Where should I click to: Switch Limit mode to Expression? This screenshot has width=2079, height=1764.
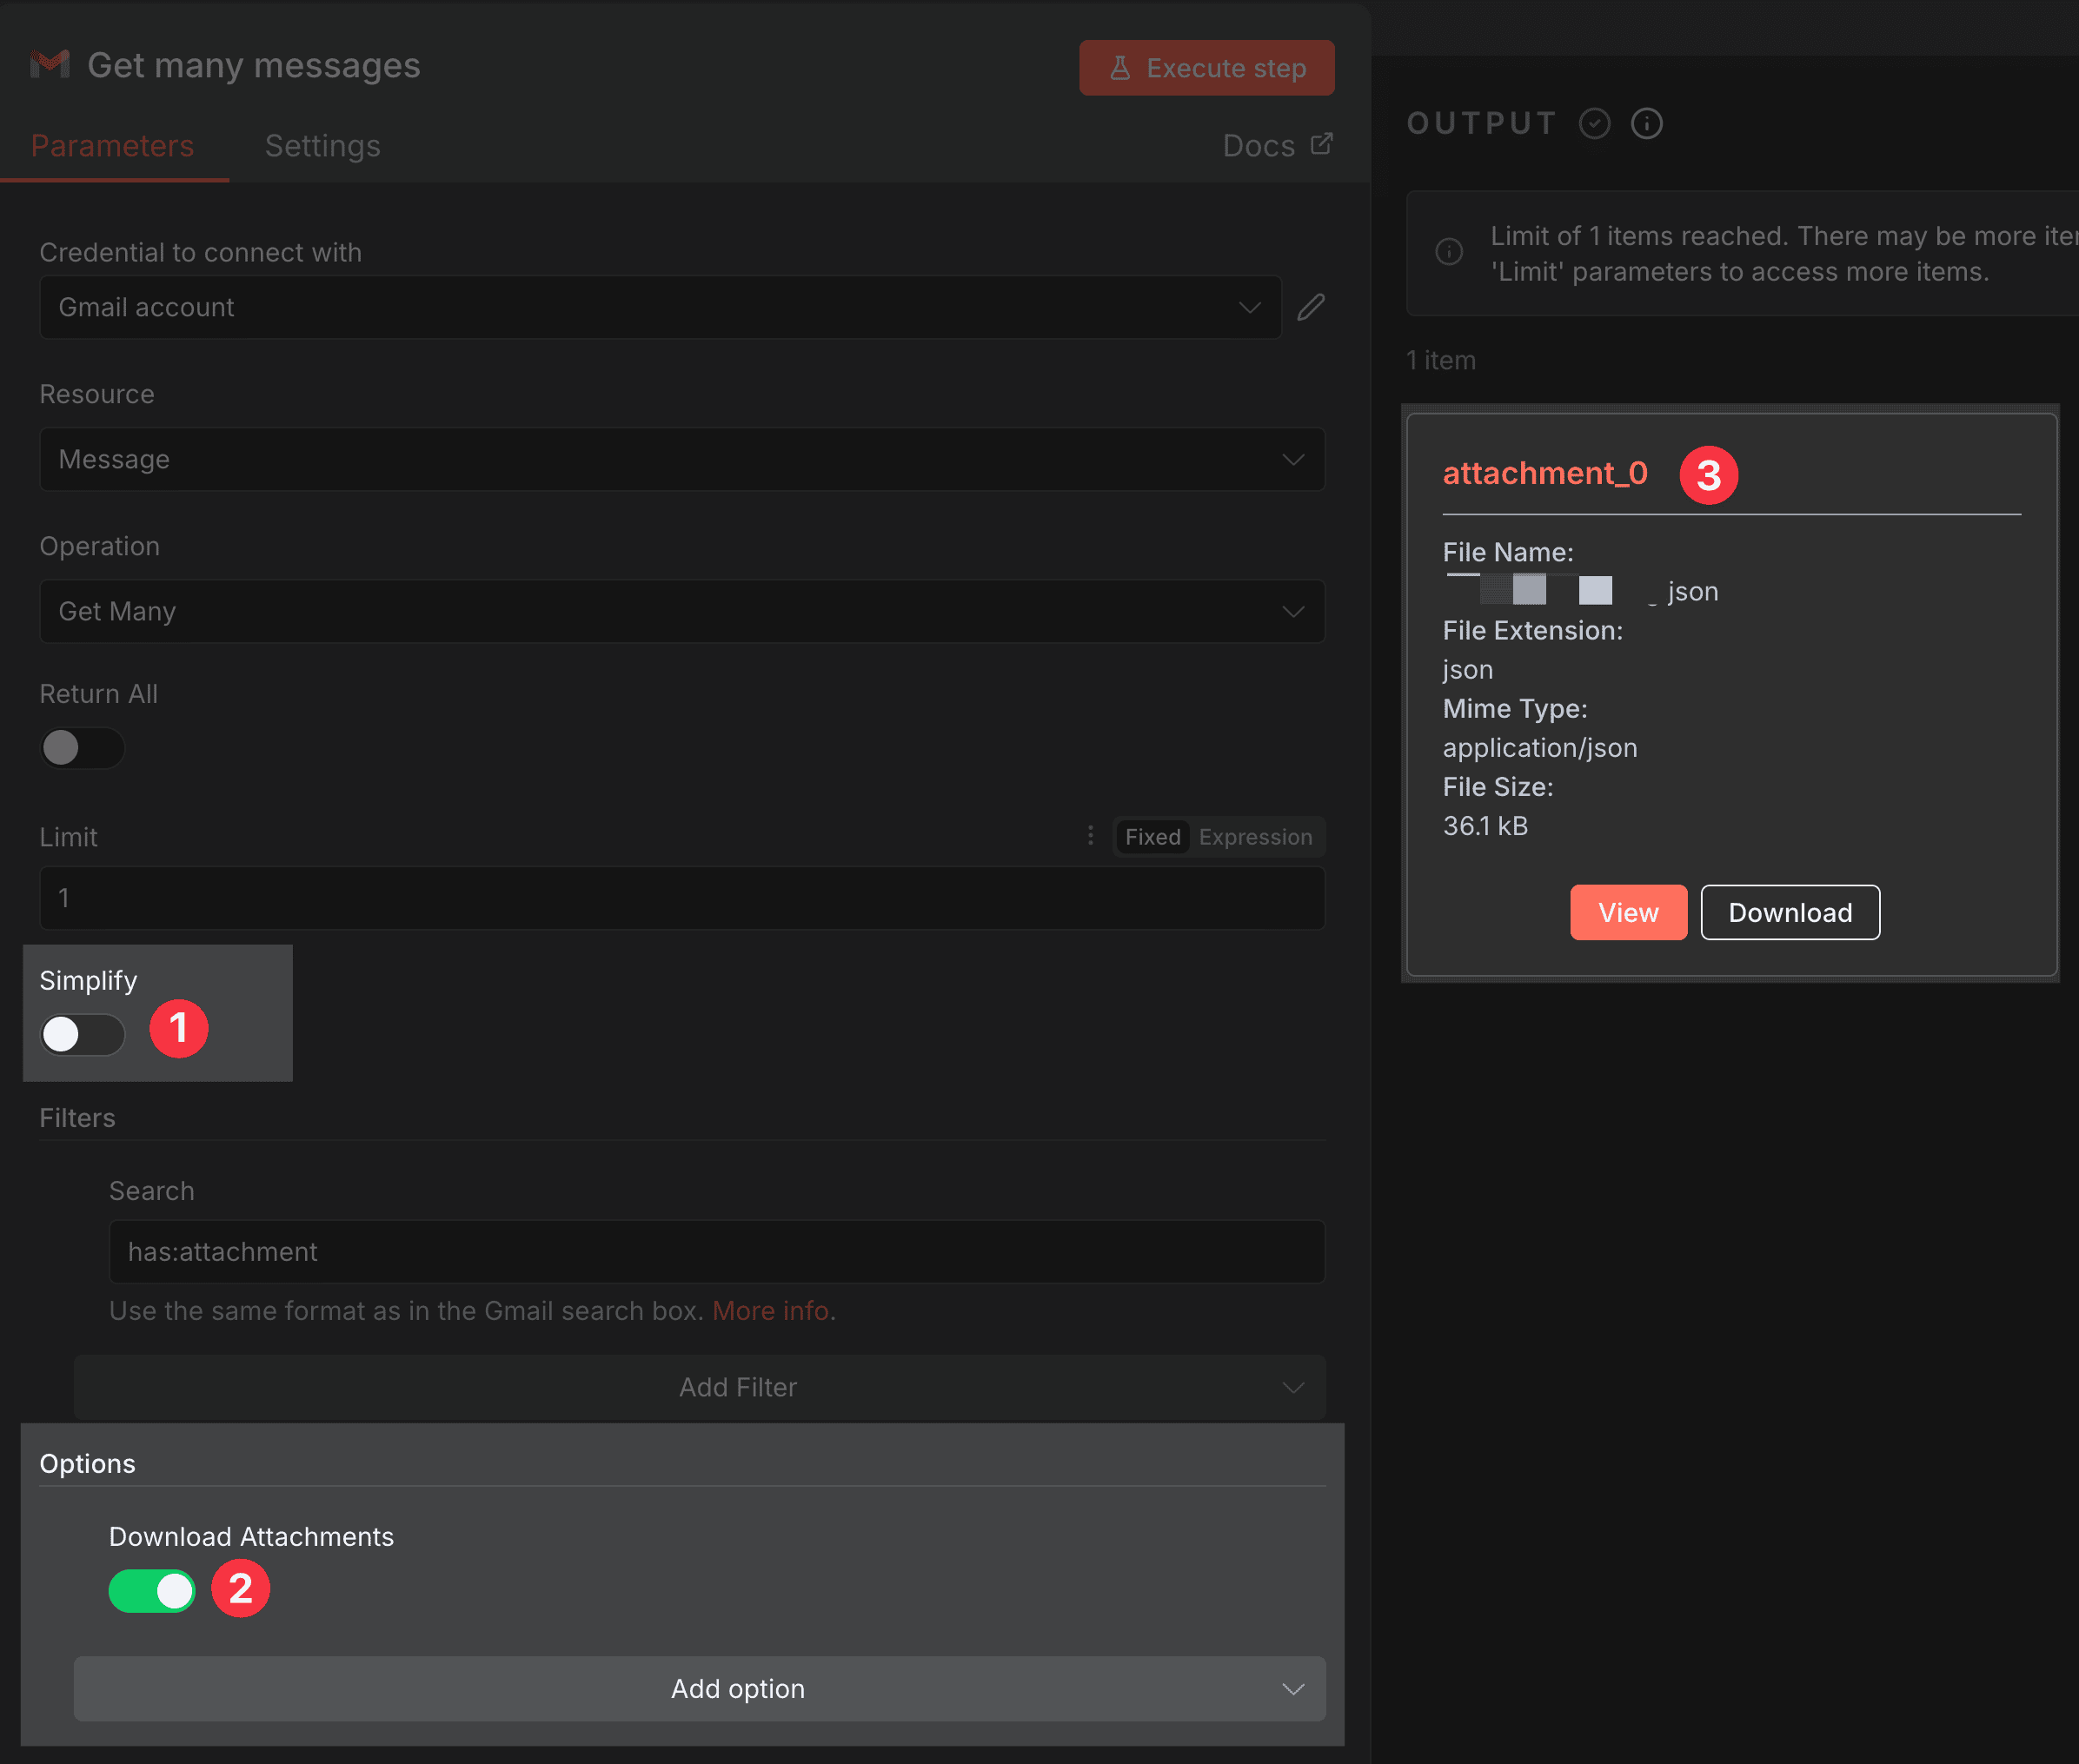[1255, 837]
